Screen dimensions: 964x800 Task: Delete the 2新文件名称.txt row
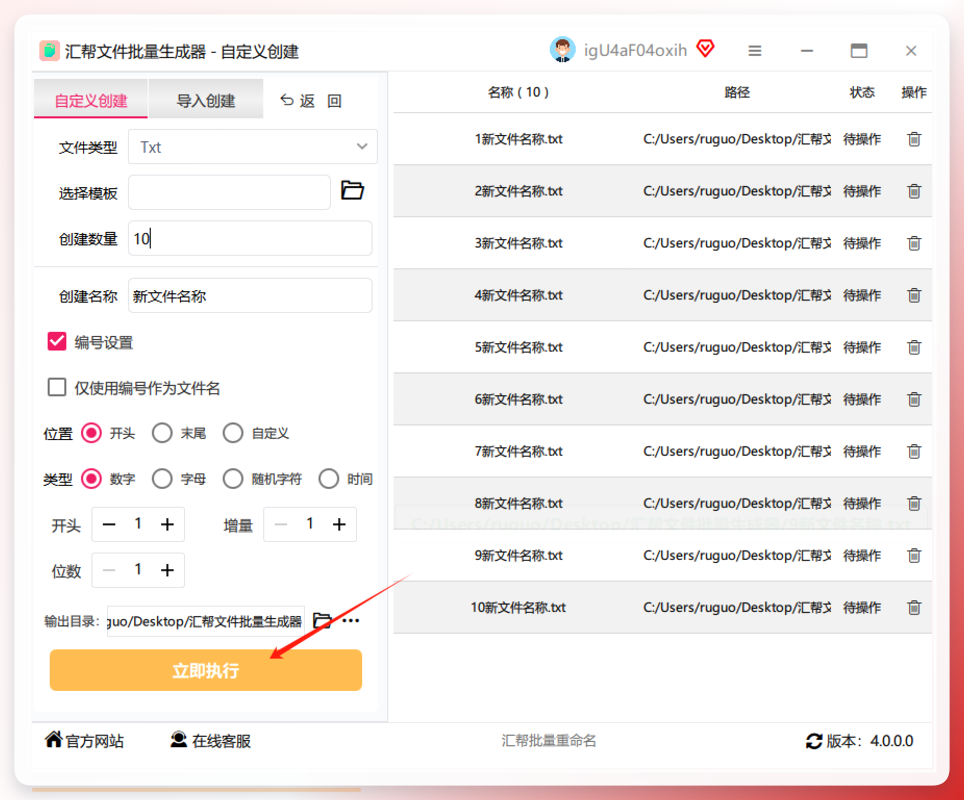click(x=914, y=191)
